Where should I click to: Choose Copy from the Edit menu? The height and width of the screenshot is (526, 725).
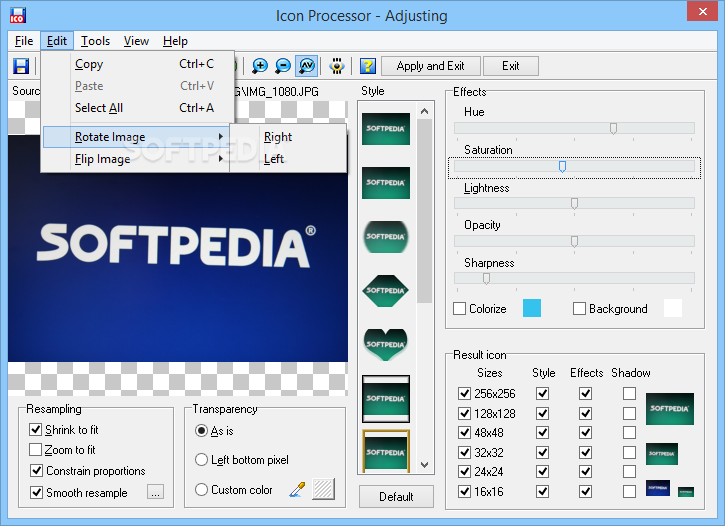click(137, 64)
